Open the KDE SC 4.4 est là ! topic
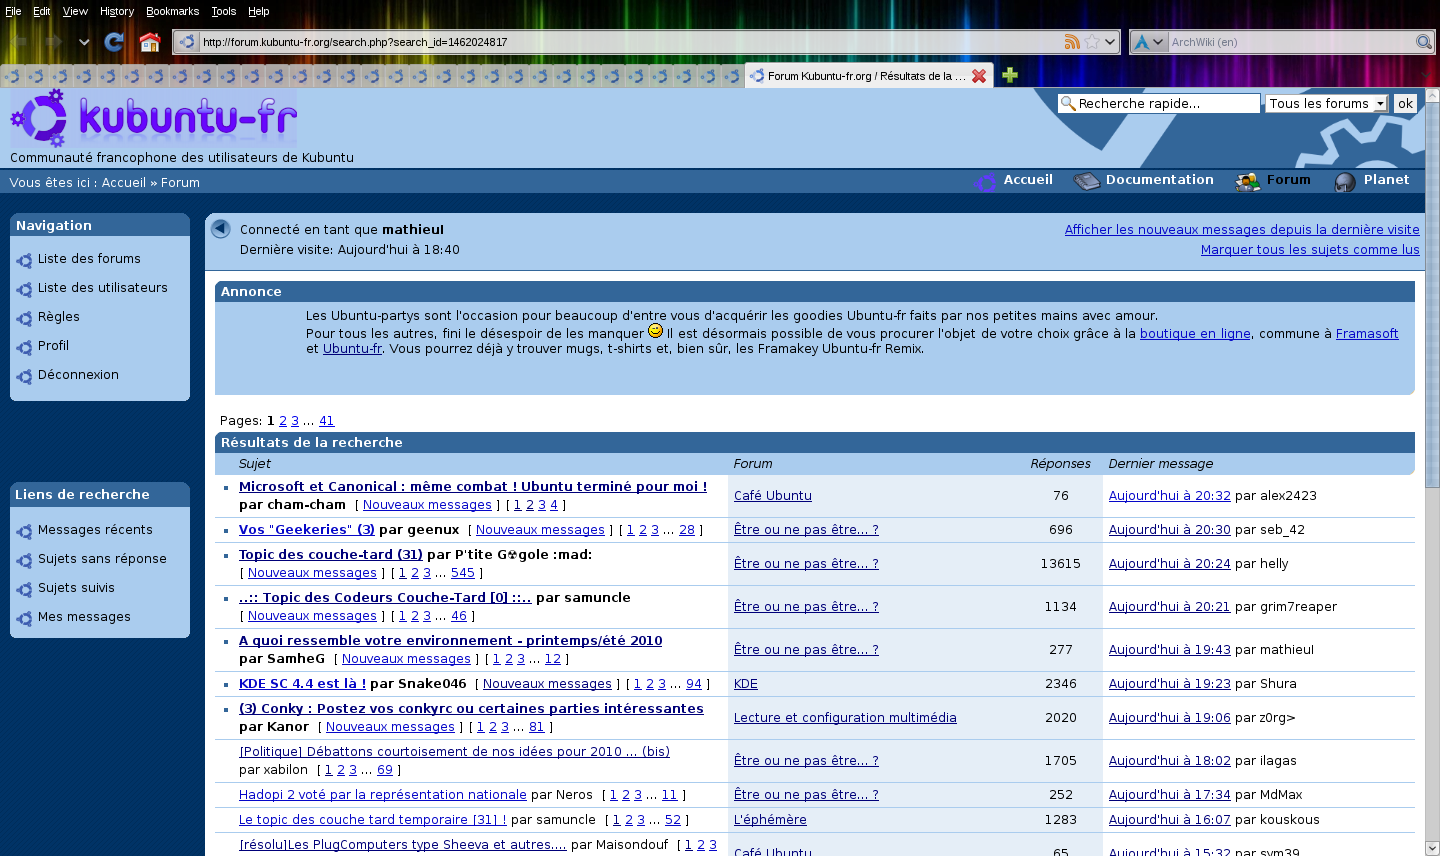Screen dimensions: 1440x856 (x=302, y=683)
